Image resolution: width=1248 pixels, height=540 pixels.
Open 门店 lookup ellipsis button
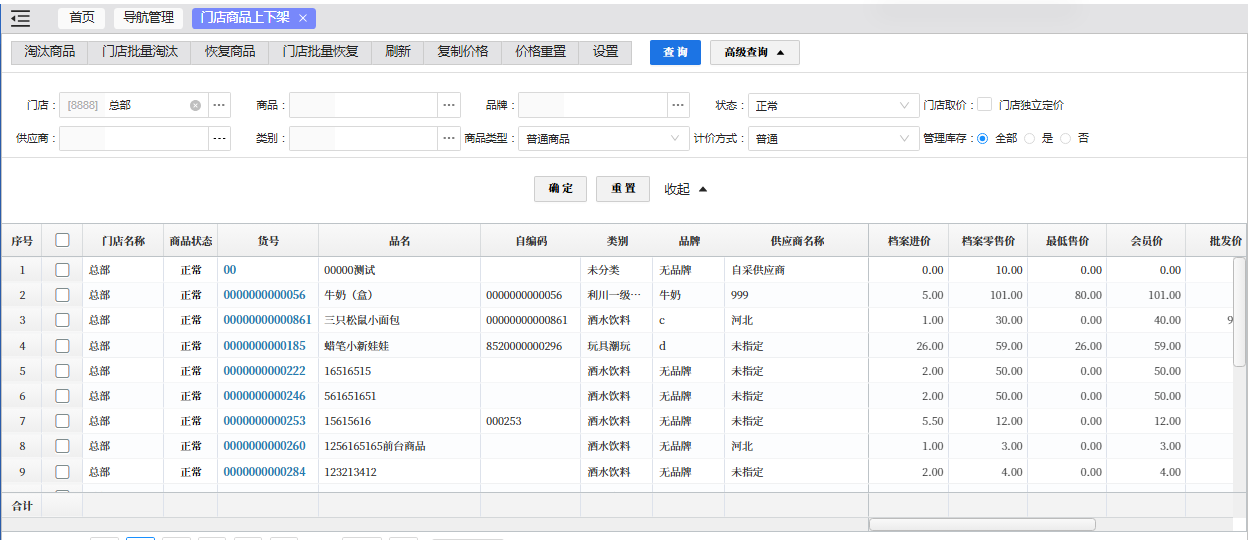pos(220,105)
